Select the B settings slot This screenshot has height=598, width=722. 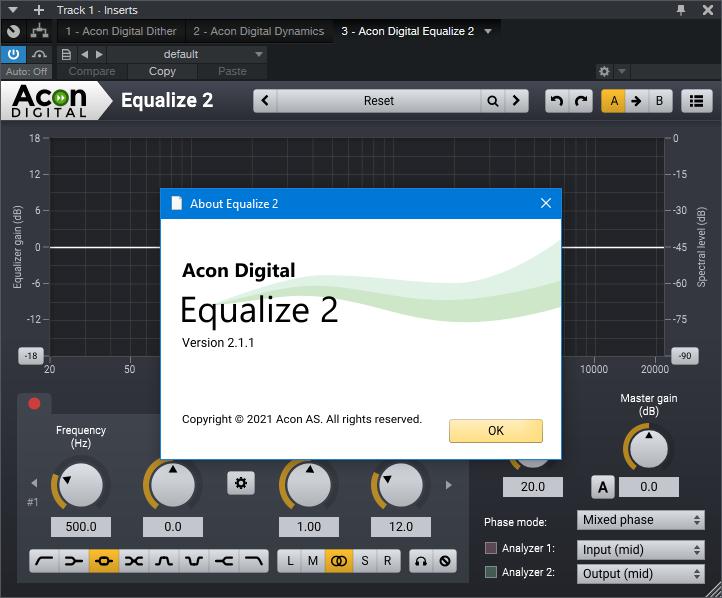[x=660, y=101]
